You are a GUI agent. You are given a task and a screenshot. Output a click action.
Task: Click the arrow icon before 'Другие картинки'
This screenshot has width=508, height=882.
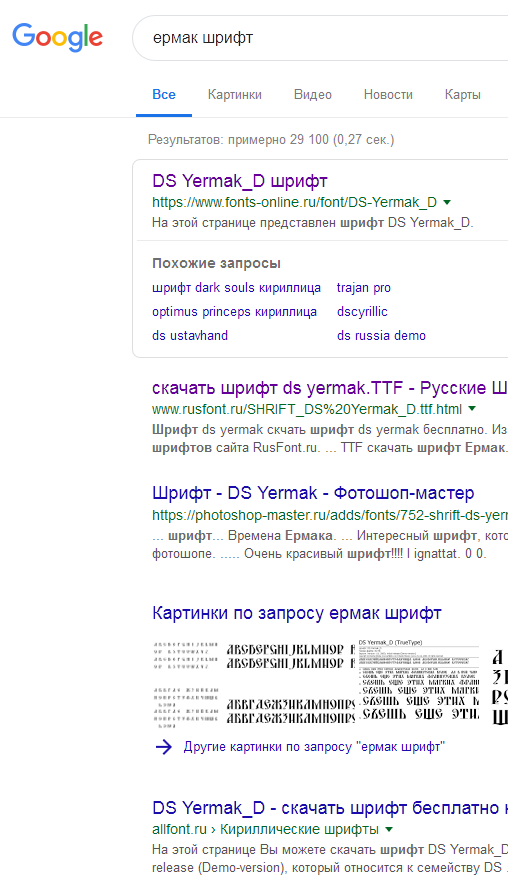164,747
